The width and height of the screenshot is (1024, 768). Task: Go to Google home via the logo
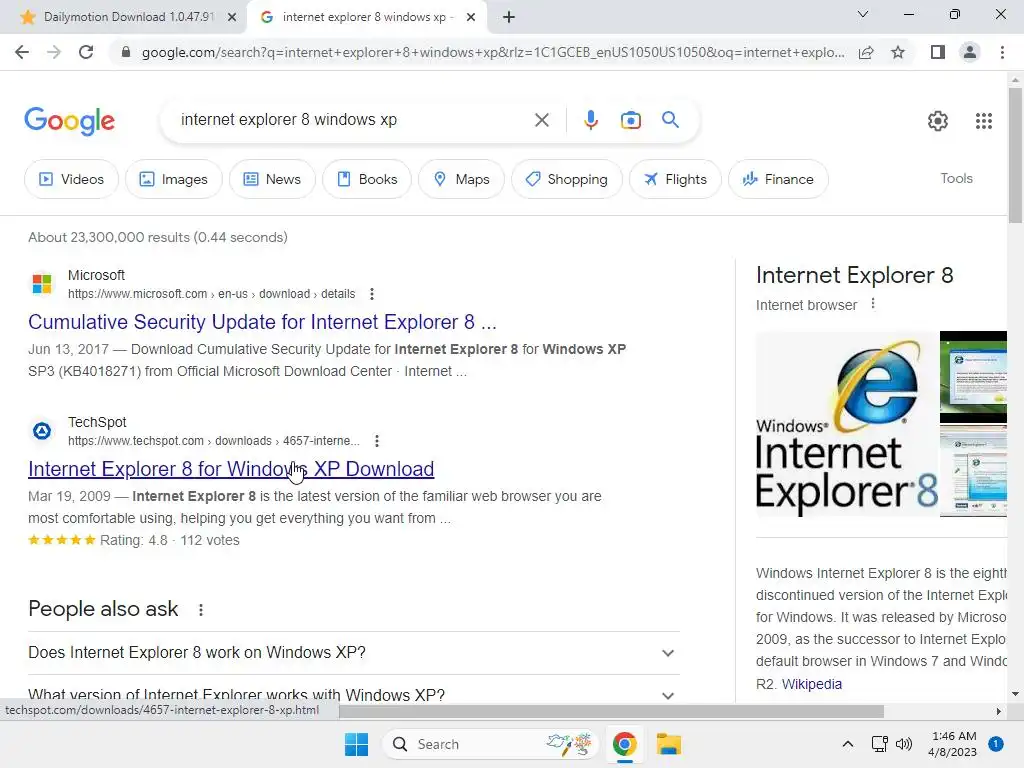pos(69,121)
